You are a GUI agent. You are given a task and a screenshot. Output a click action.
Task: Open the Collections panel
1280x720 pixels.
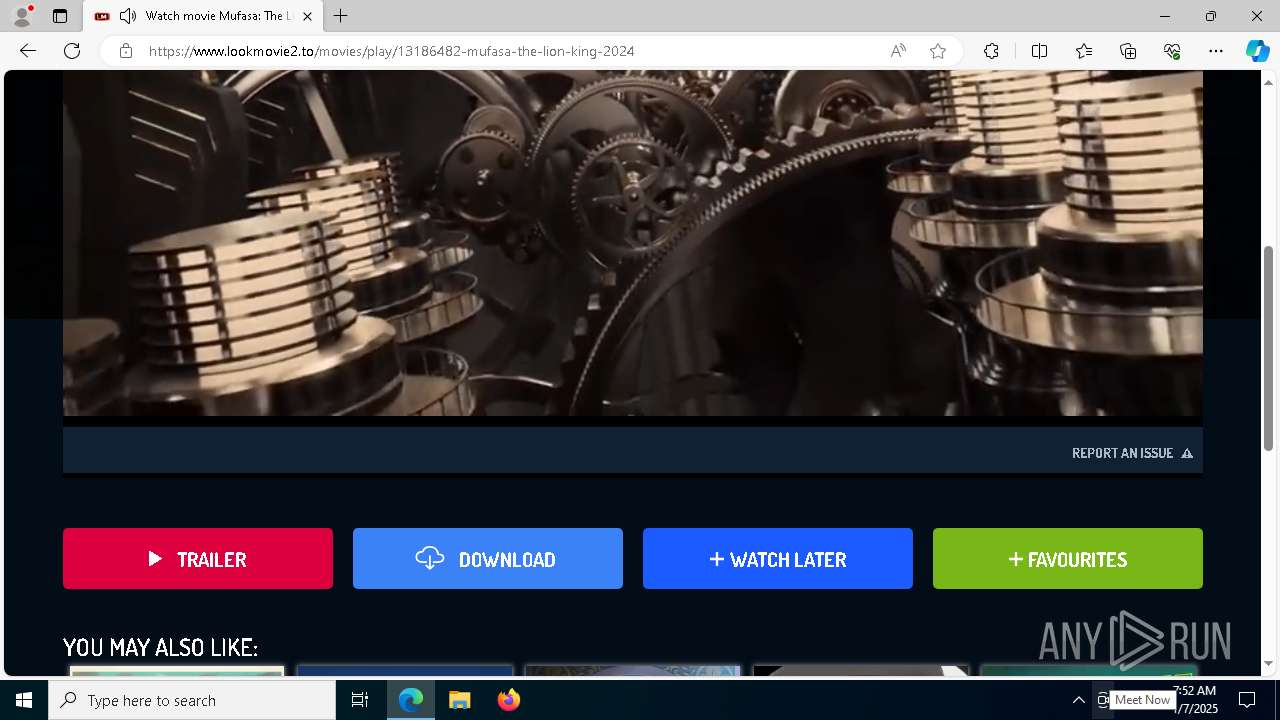click(x=1128, y=51)
